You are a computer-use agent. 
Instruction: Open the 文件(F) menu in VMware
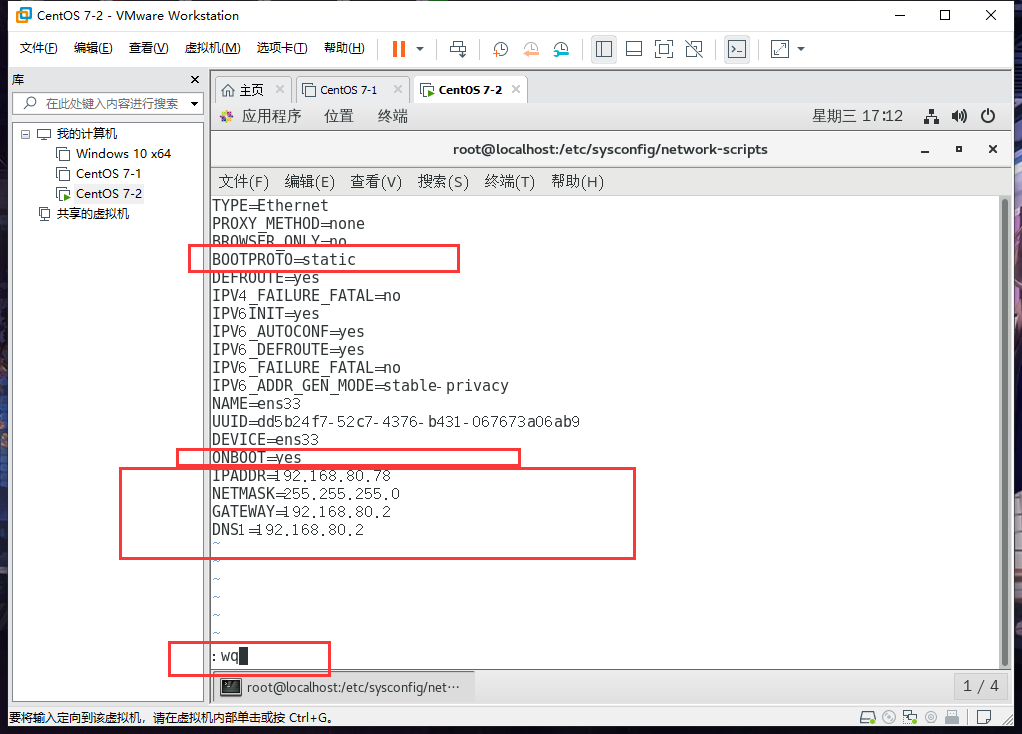point(38,48)
